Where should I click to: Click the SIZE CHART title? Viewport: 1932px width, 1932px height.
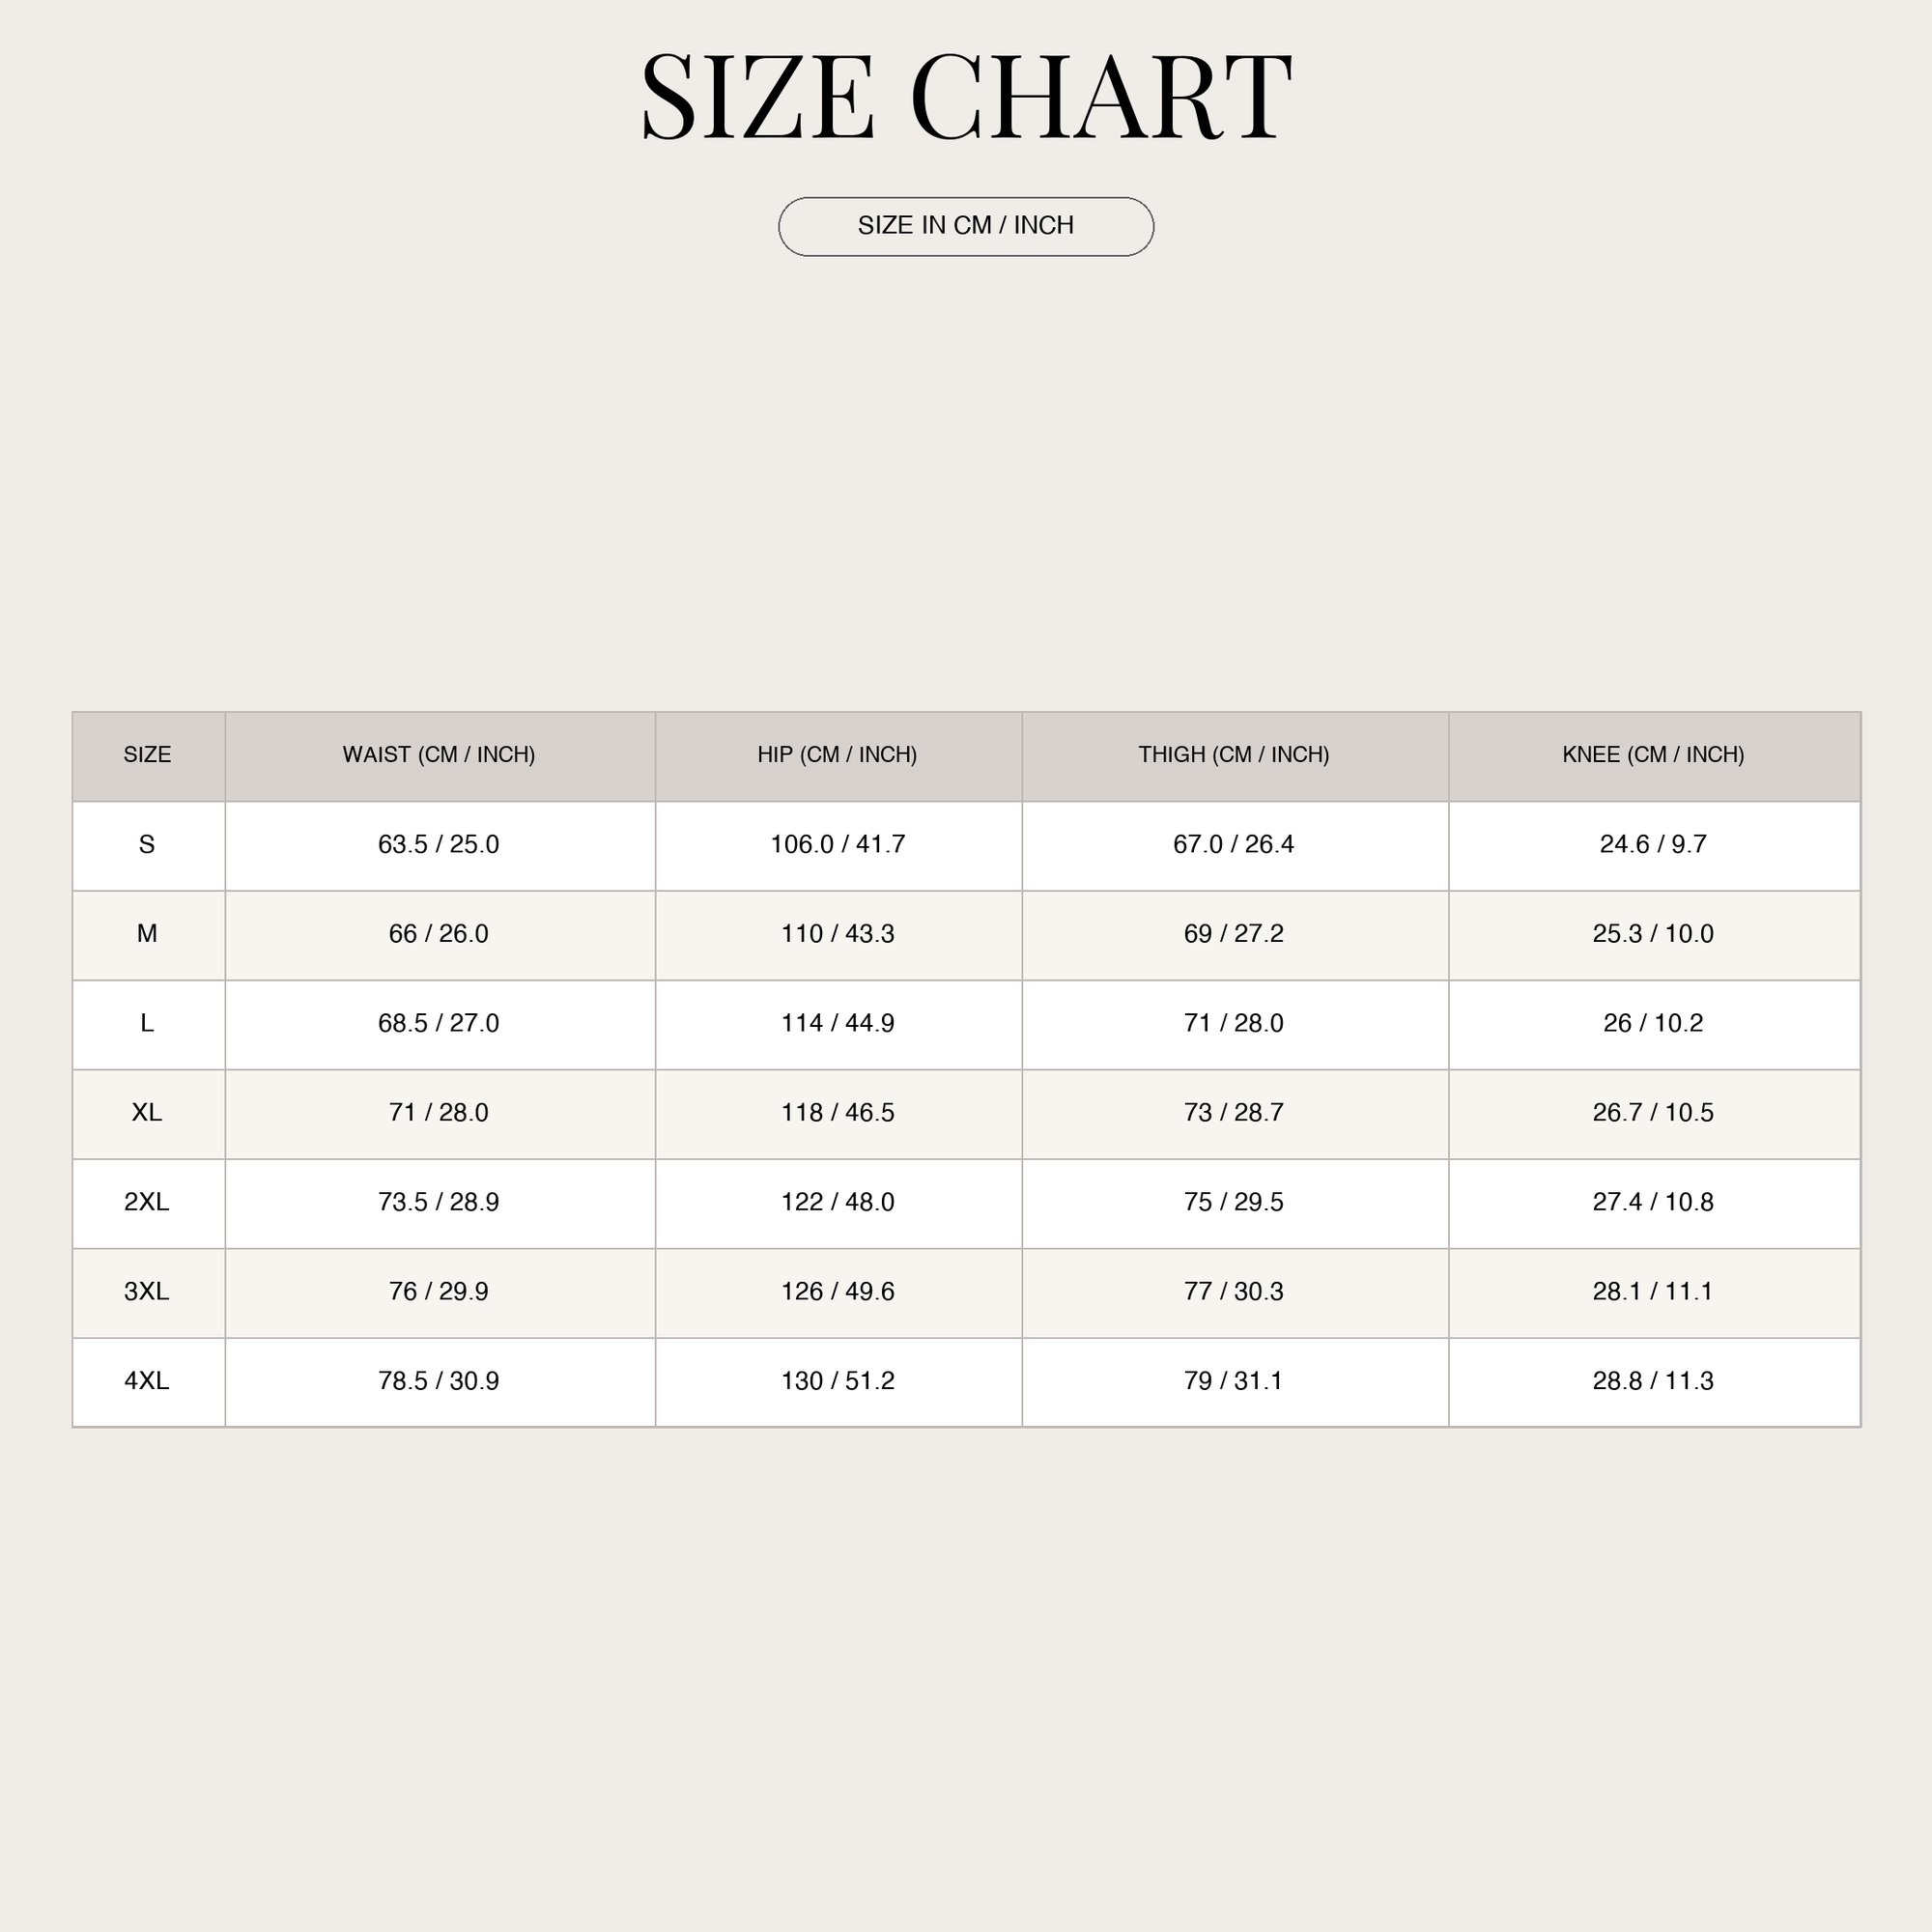click(x=966, y=97)
